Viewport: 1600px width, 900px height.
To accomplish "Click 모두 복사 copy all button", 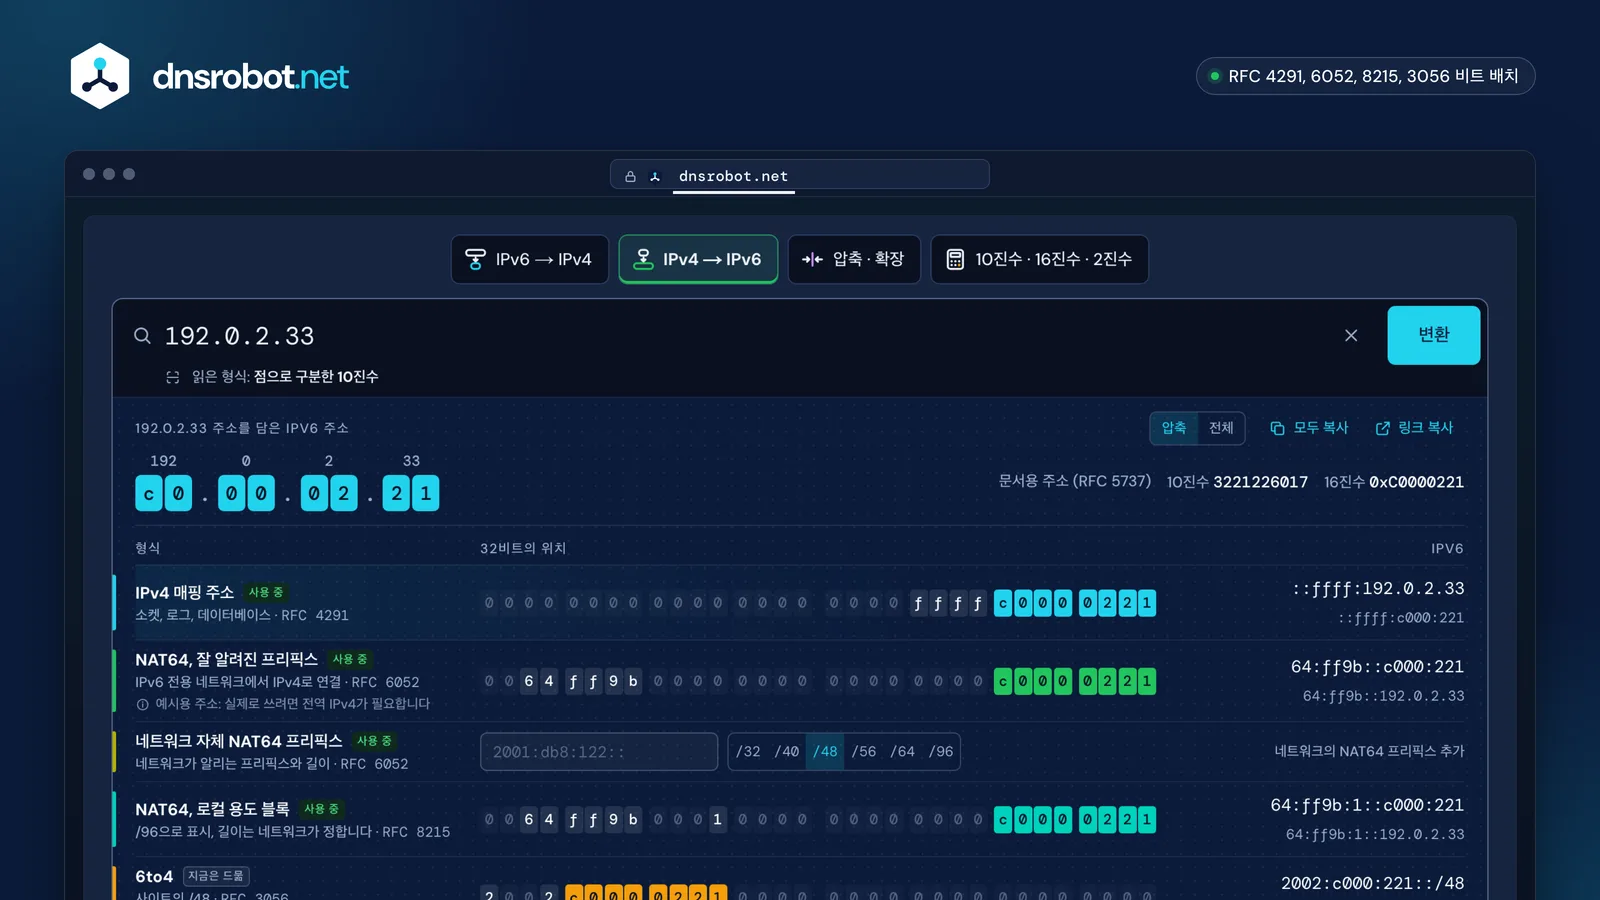I will 1309,428.
